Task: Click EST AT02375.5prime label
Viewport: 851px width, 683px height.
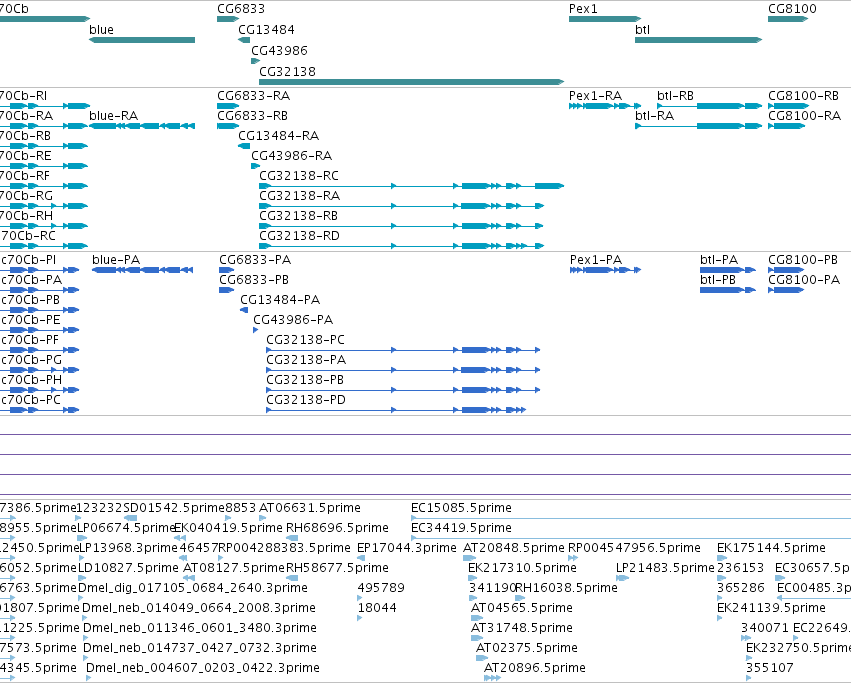Action: 526,648
